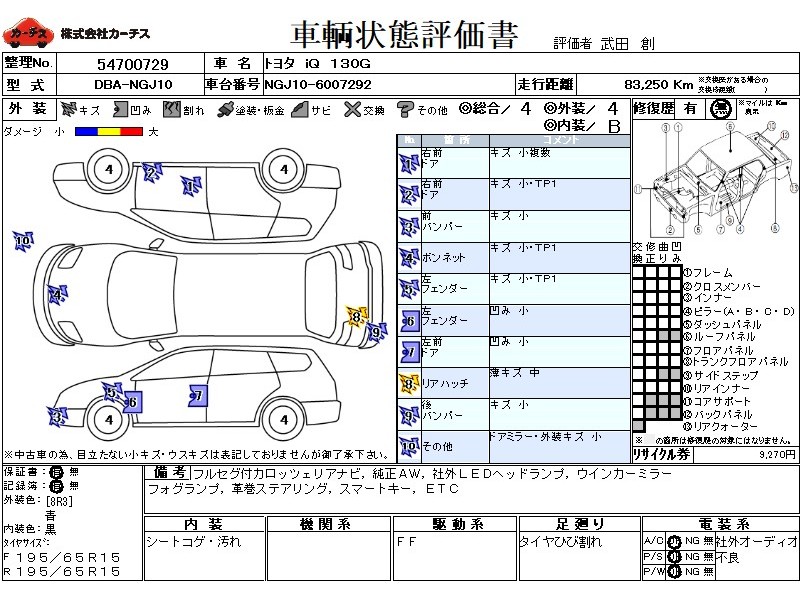Click the サビ rust icon in the legend
The width and height of the screenshot is (800, 600).
coord(300,109)
